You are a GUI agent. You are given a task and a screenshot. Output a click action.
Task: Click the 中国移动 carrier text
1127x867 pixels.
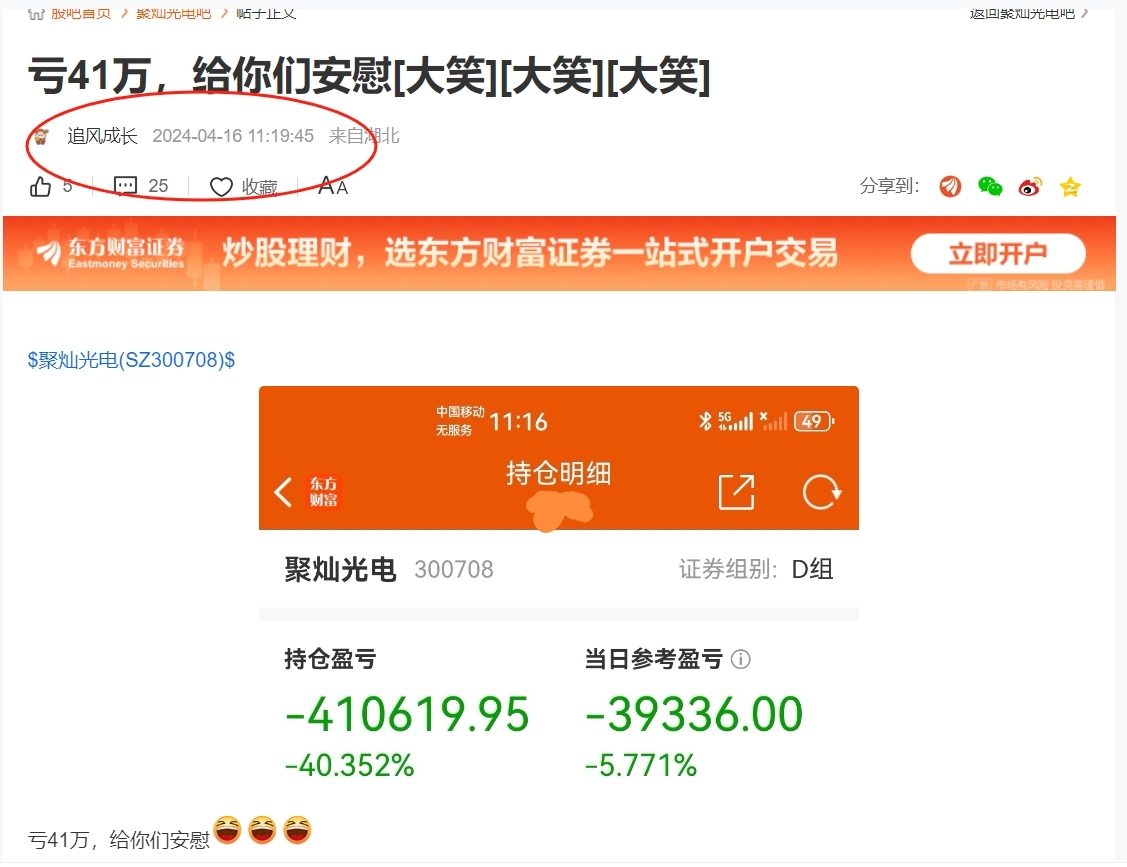(x=460, y=412)
